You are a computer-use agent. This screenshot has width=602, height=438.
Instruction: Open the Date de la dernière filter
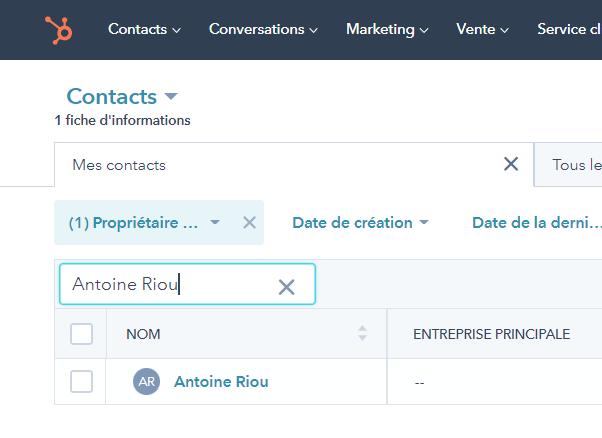536,223
